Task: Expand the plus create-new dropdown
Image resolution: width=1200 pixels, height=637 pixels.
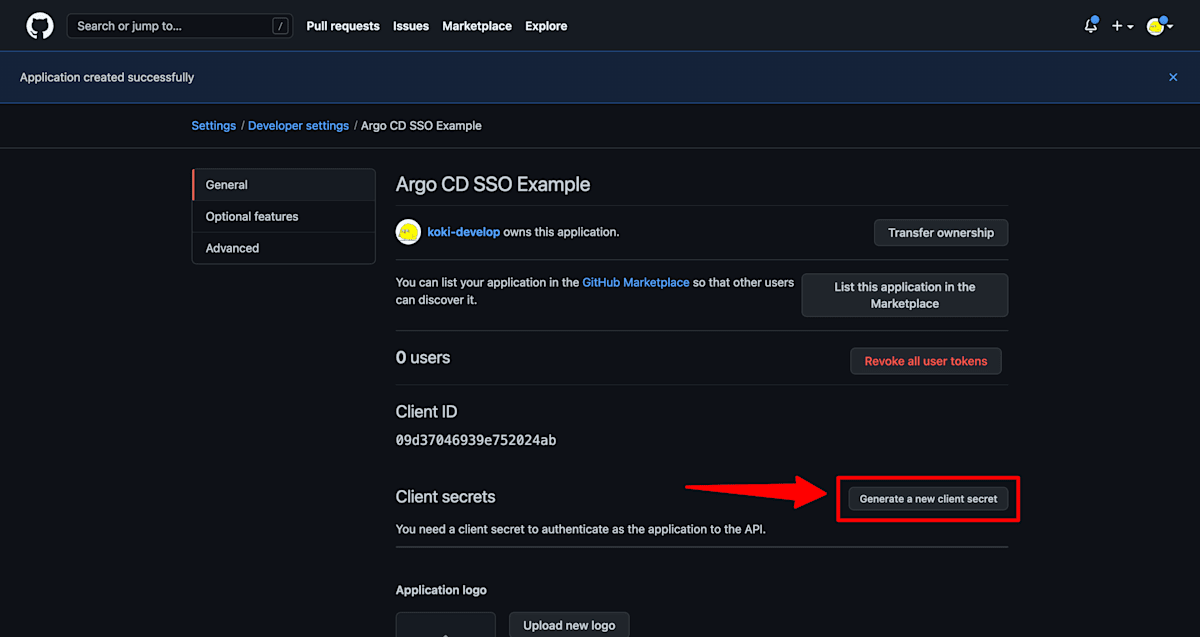Action: [1122, 26]
